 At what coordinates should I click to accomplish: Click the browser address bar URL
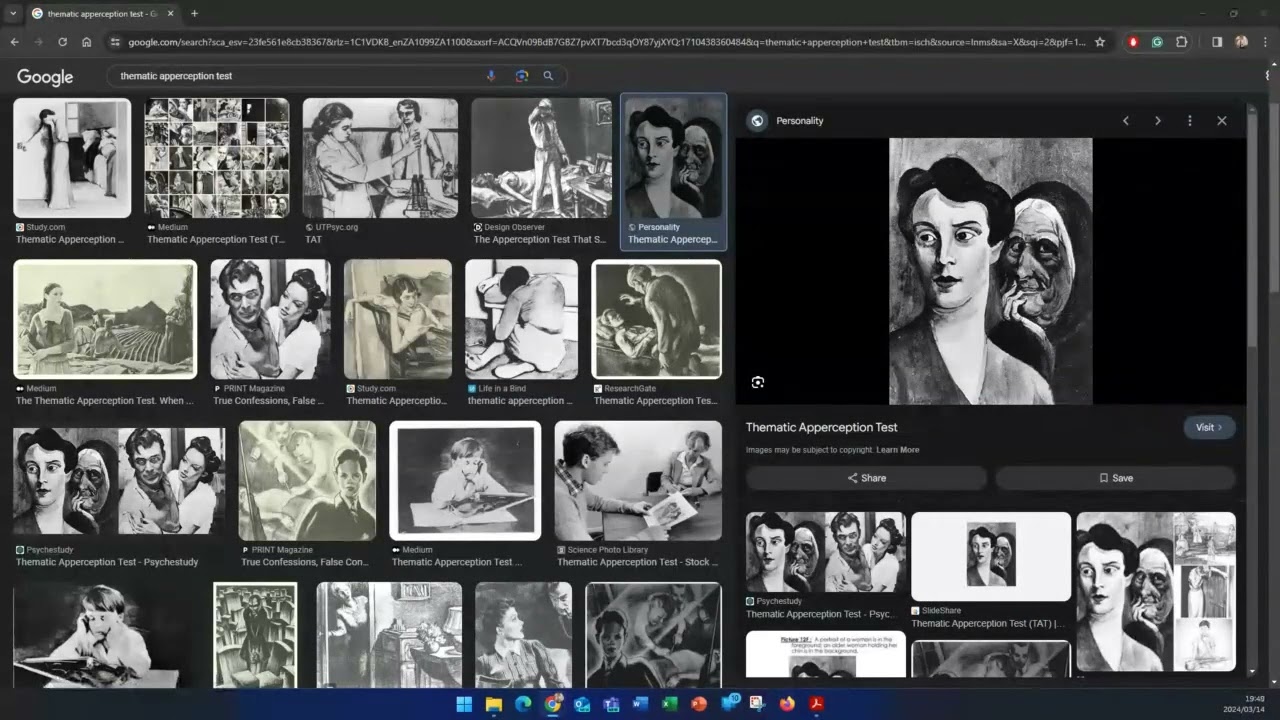[x=606, y=42]
